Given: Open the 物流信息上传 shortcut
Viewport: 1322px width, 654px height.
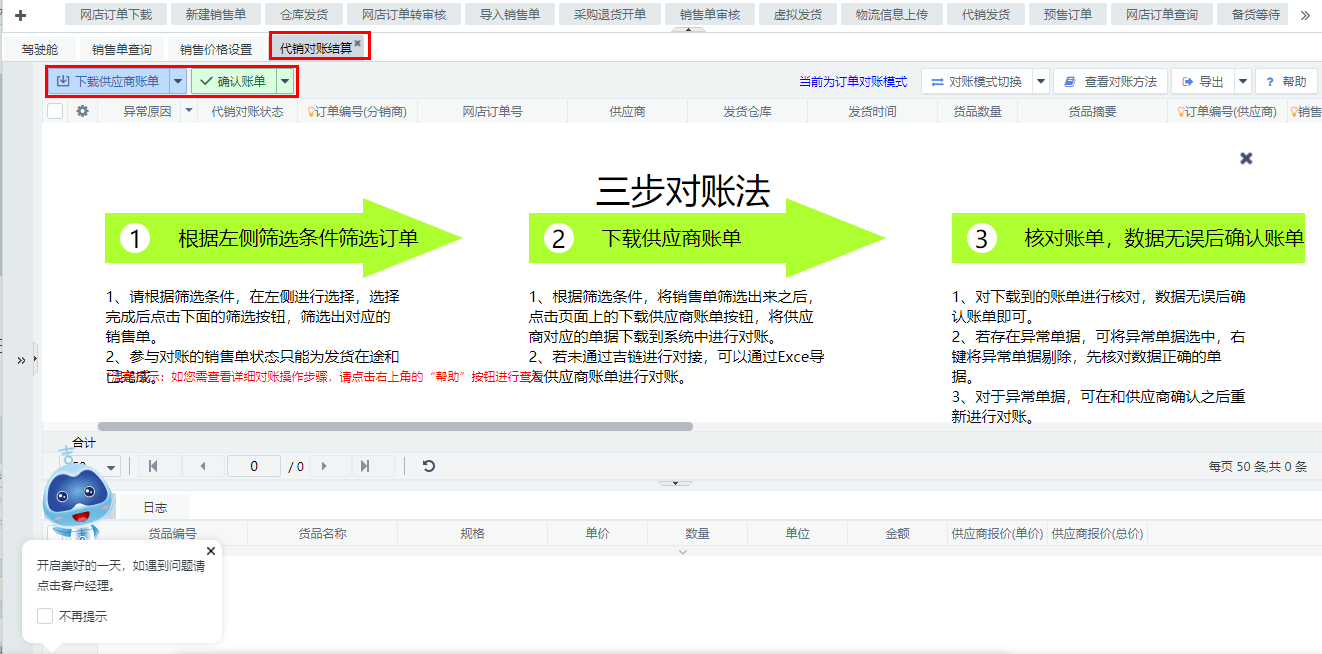Looking at the screenshot, I should [892, 14].
